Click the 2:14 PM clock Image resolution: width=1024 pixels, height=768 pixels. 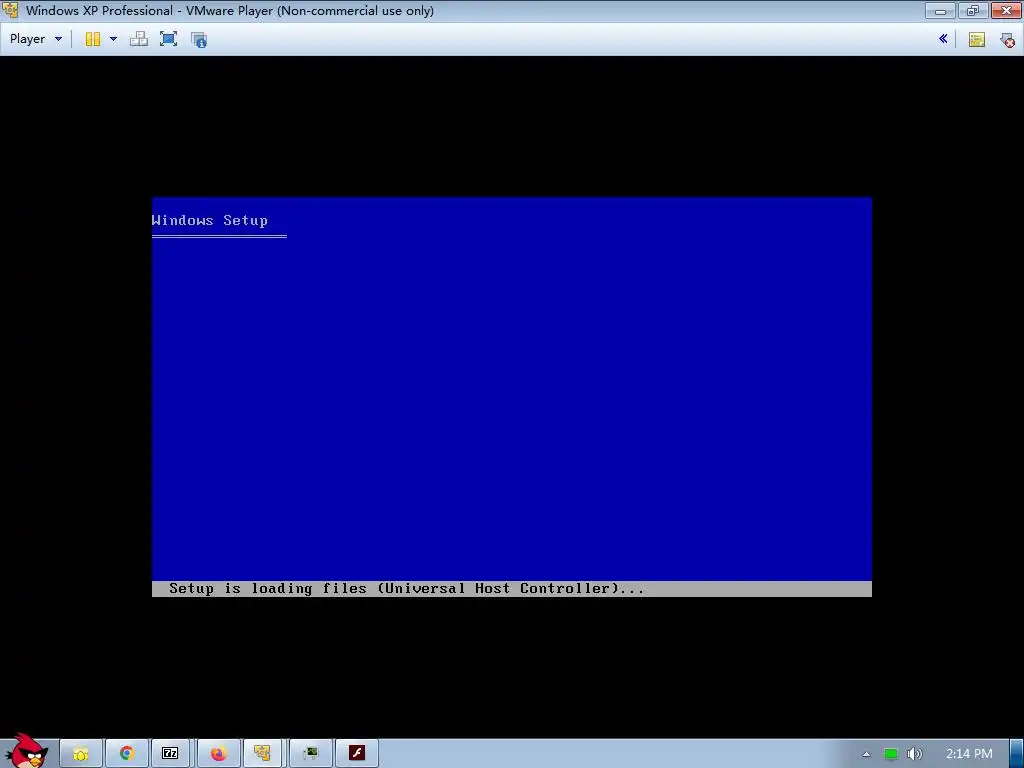(969, 754)
